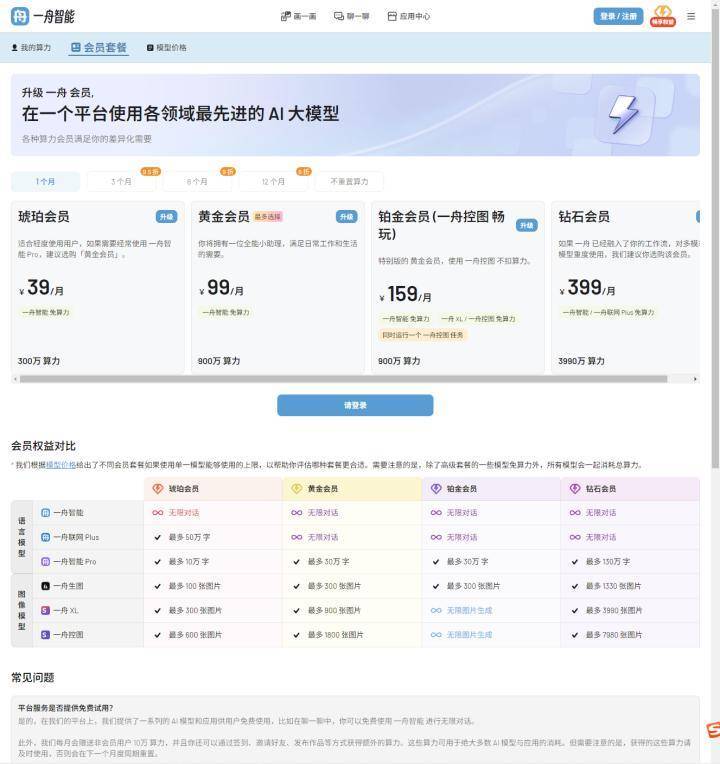Click the 登录 / 注册 button

tap(618, 16)
